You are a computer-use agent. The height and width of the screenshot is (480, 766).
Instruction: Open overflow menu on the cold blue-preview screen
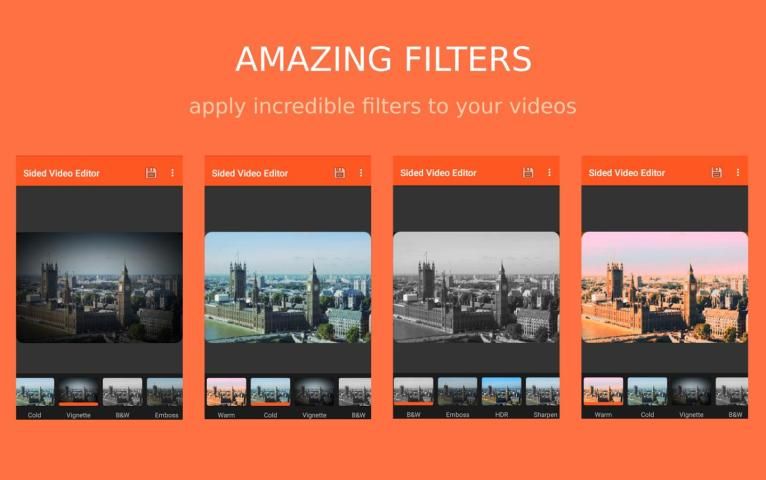(x=360, y=173)
